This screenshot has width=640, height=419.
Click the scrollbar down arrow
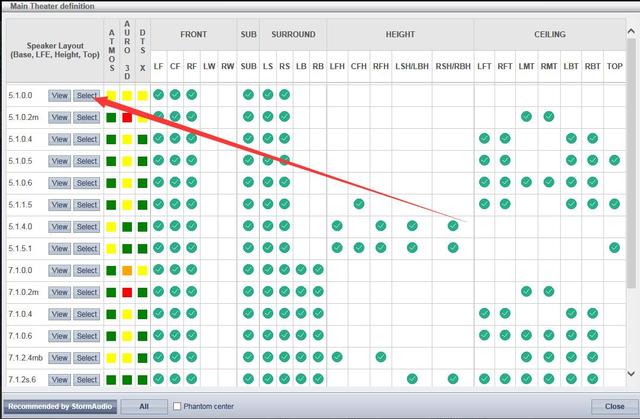[x=631, y=373]
